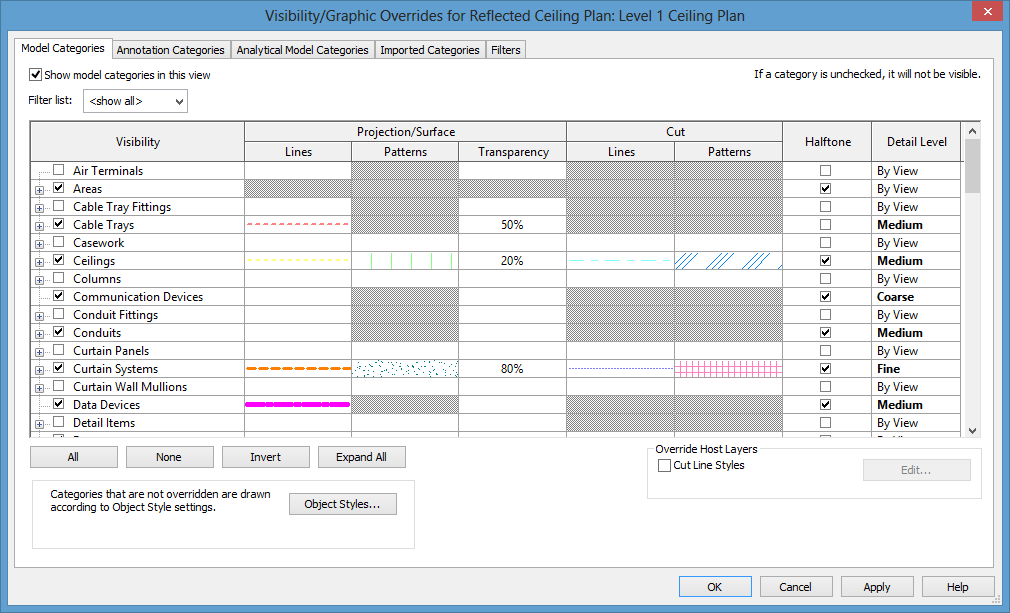Click the Cable Trays red dashed line cell

(x=298, y=225)
